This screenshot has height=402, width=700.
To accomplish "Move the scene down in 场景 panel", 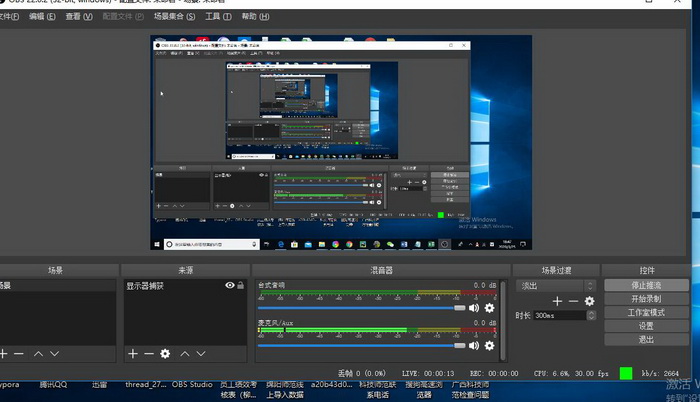I will point(54,354).
